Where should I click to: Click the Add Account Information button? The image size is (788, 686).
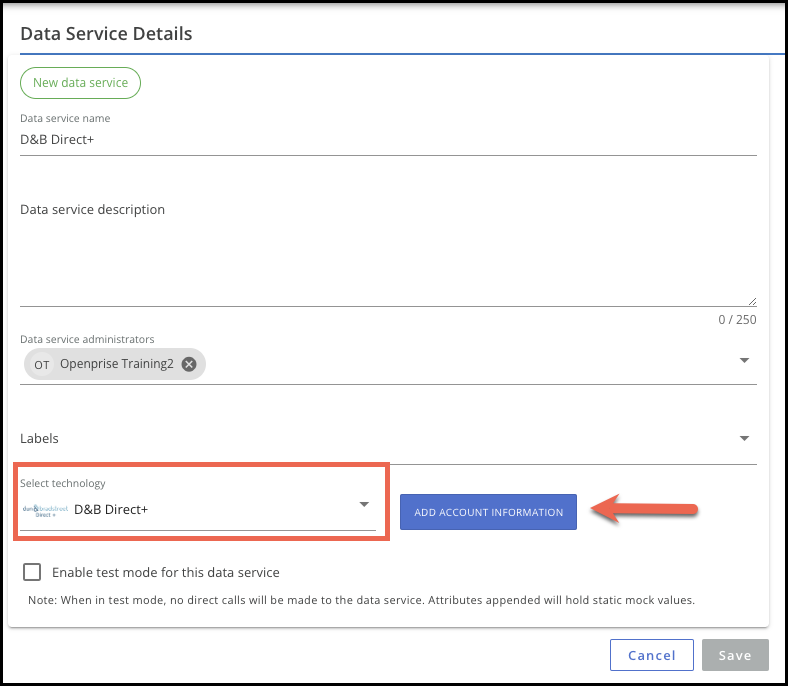coord(488,512)
